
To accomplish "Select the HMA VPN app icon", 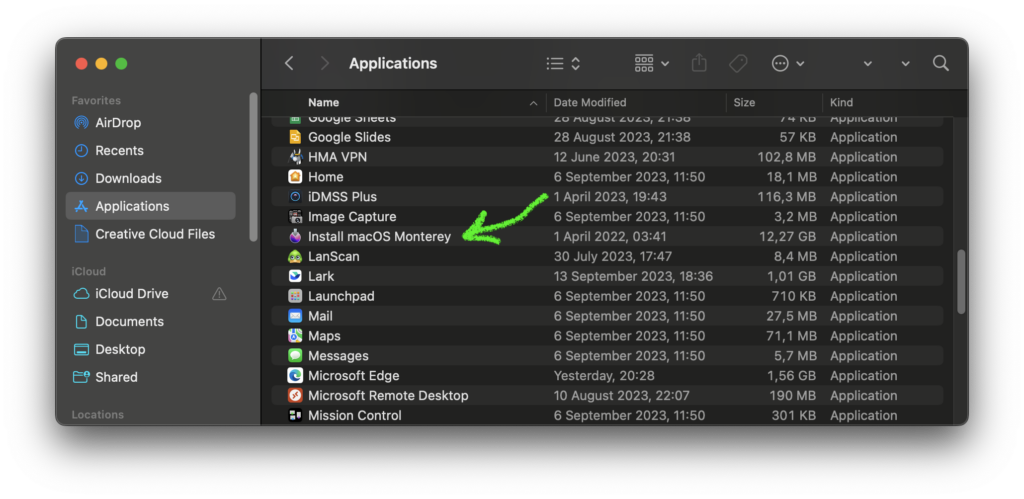I will (295, 157).
